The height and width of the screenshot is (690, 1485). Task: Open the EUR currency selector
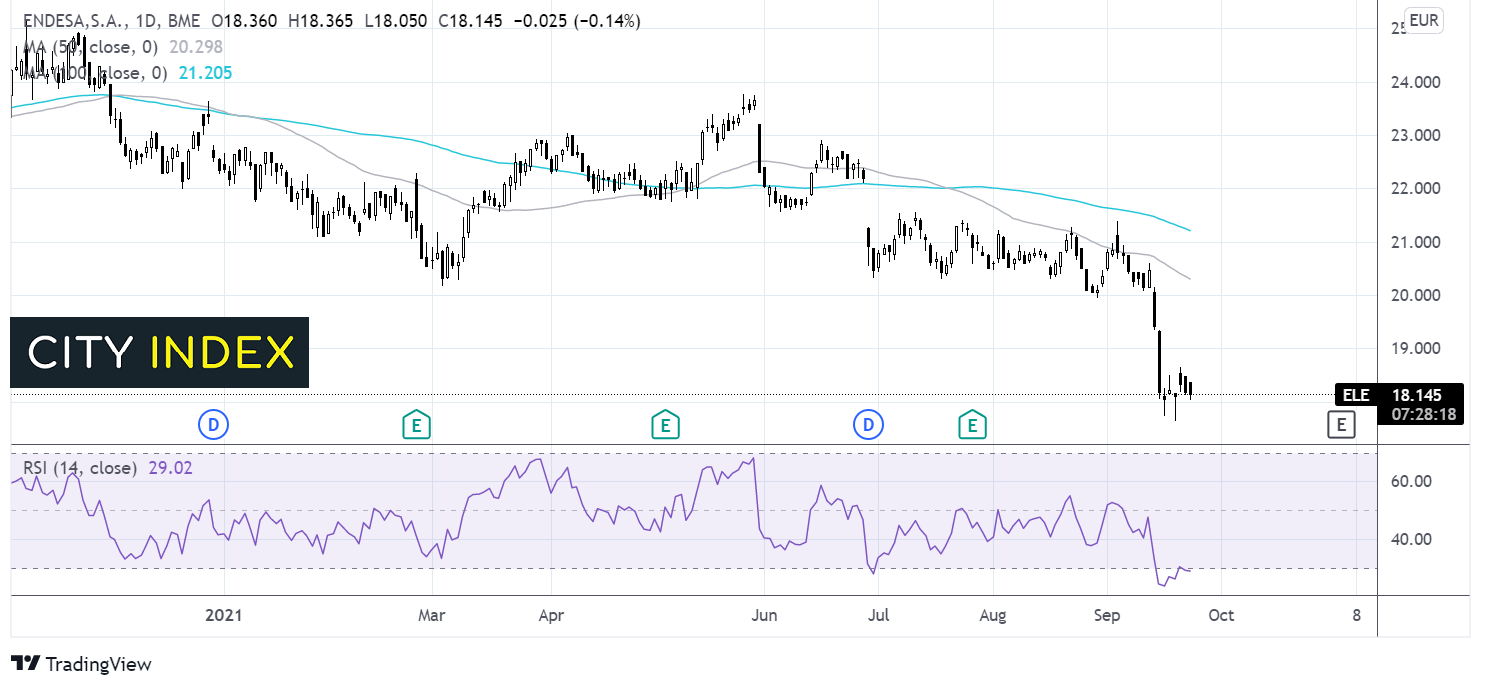point(1424,21)
